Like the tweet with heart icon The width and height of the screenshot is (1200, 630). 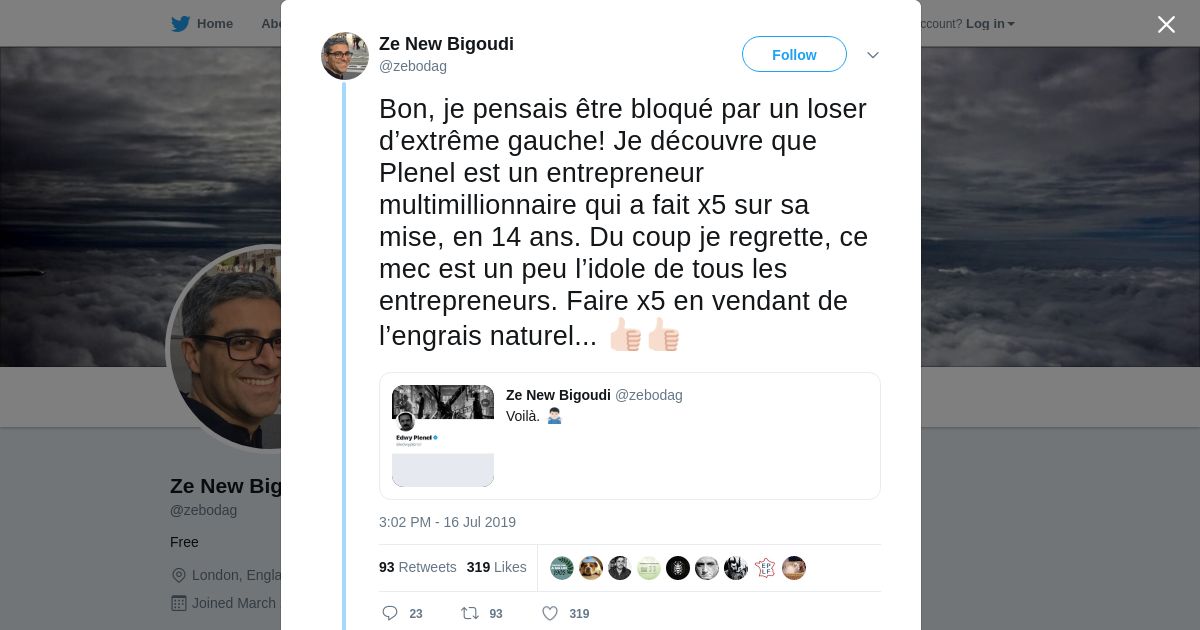(x=550, y=613)
